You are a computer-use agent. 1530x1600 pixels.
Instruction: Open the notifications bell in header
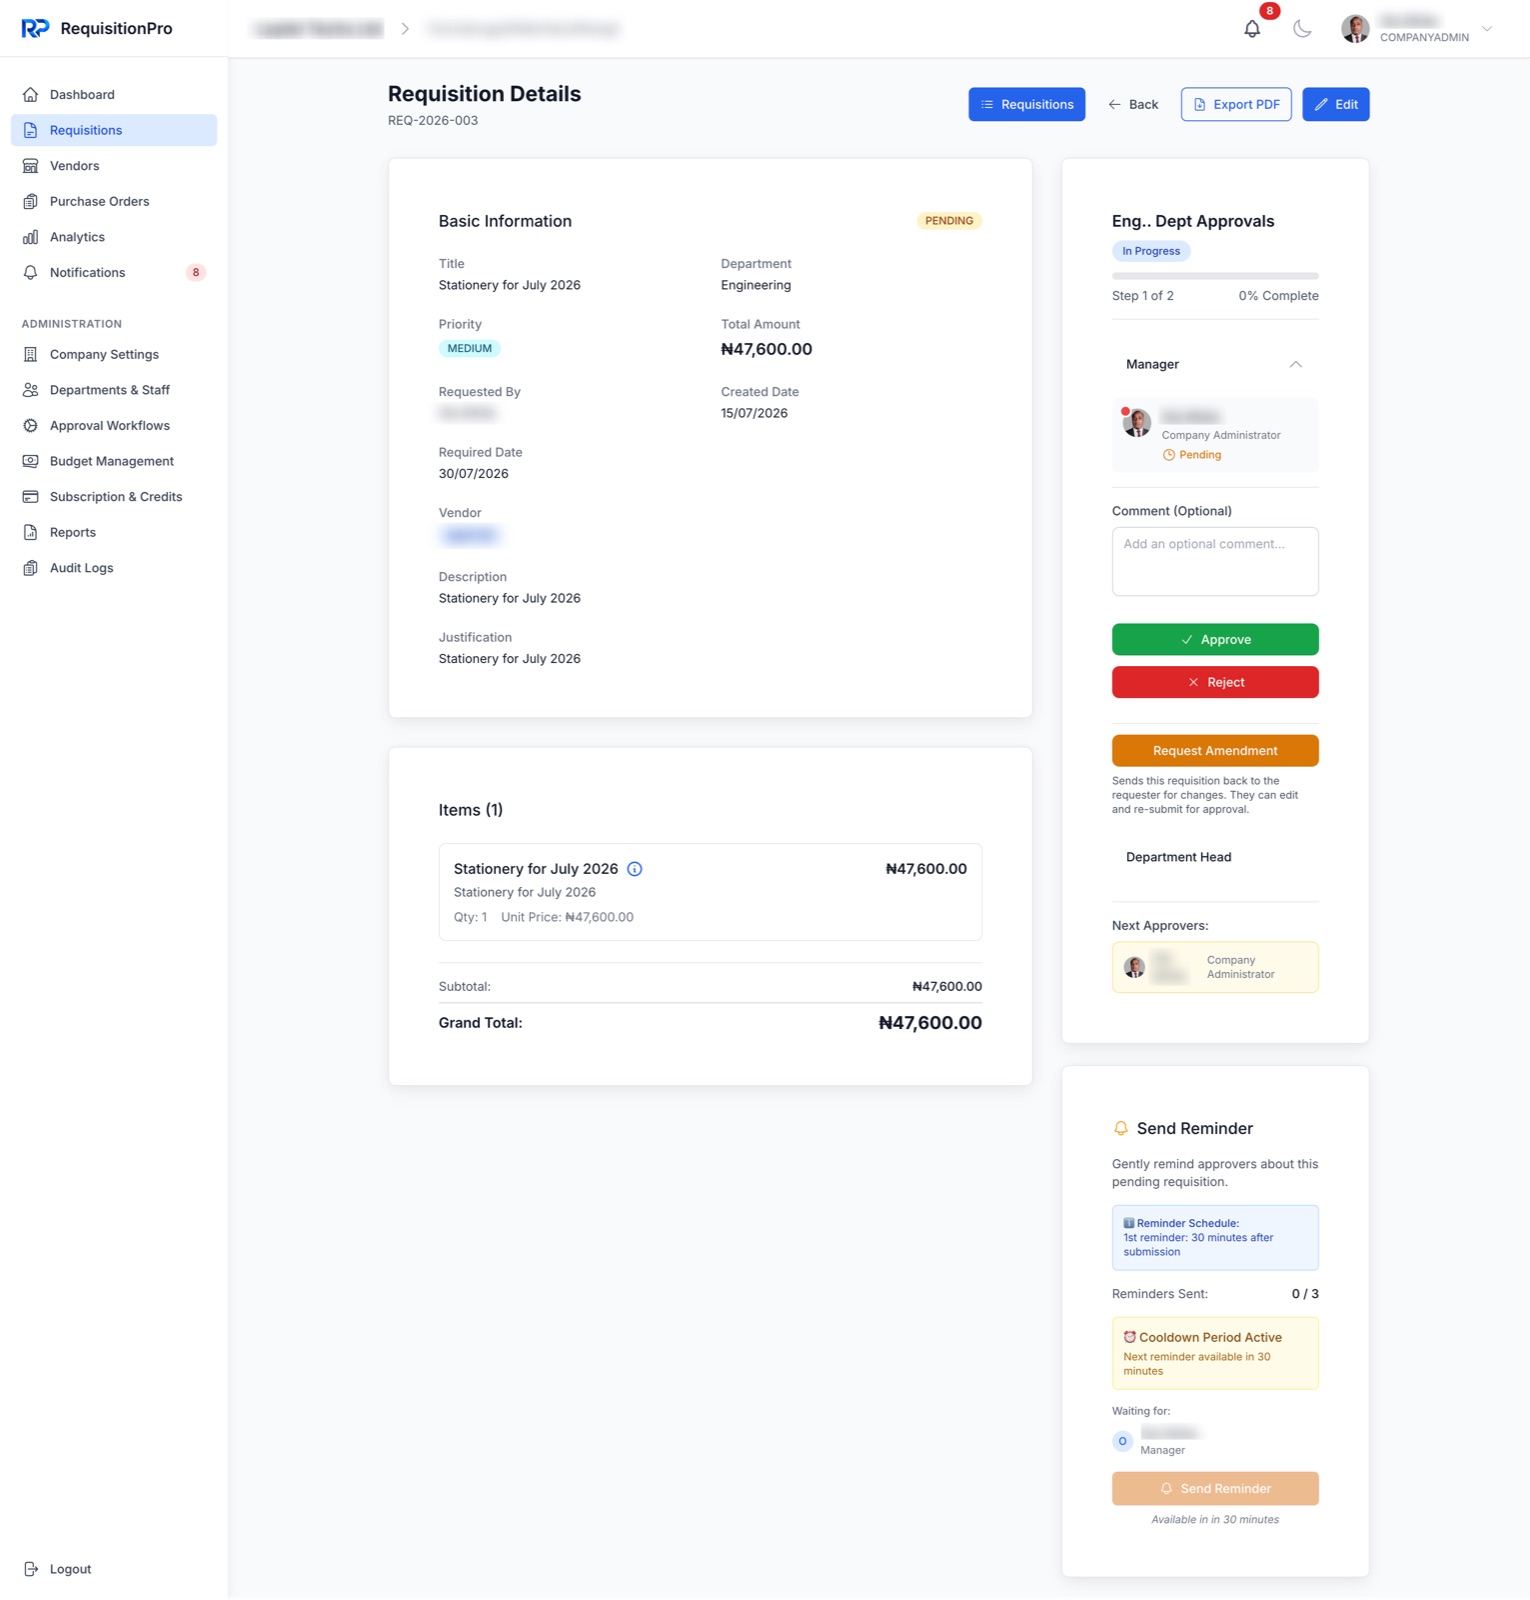coord(1252,29)
